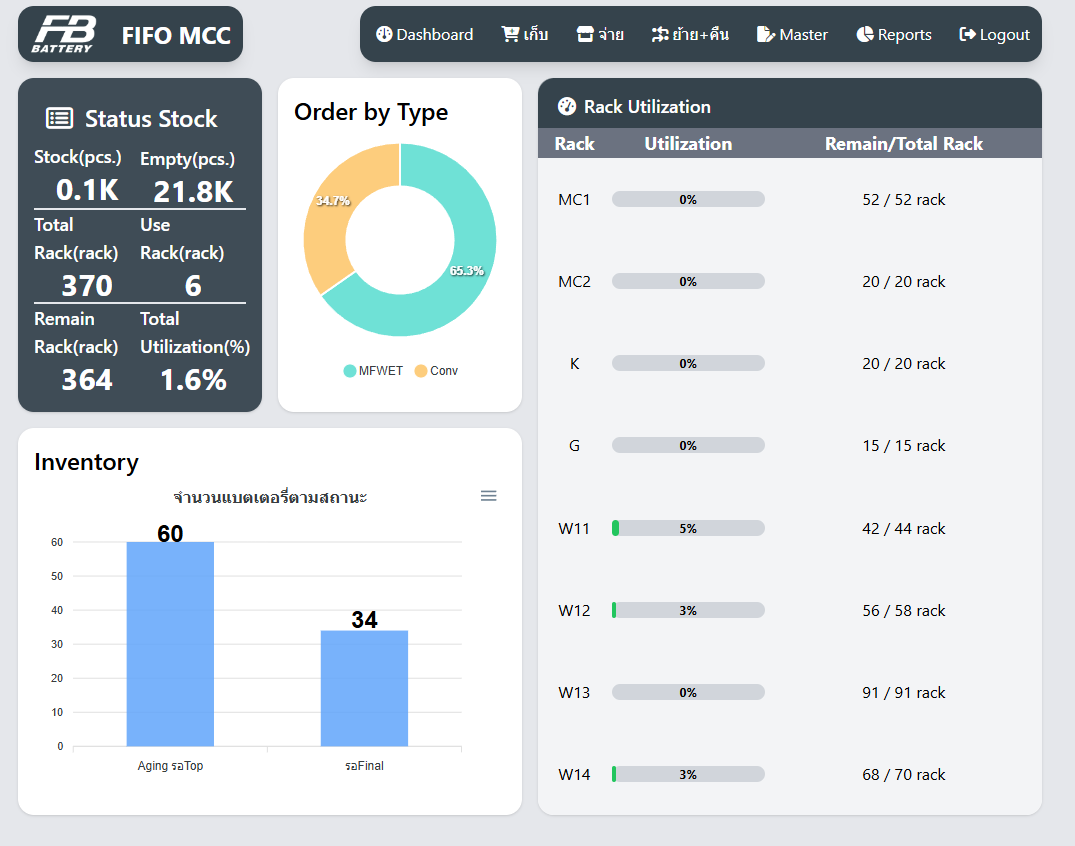Click the W12 utilization progress bar
Screen dimensions: 1075x846
coord(688,610)
